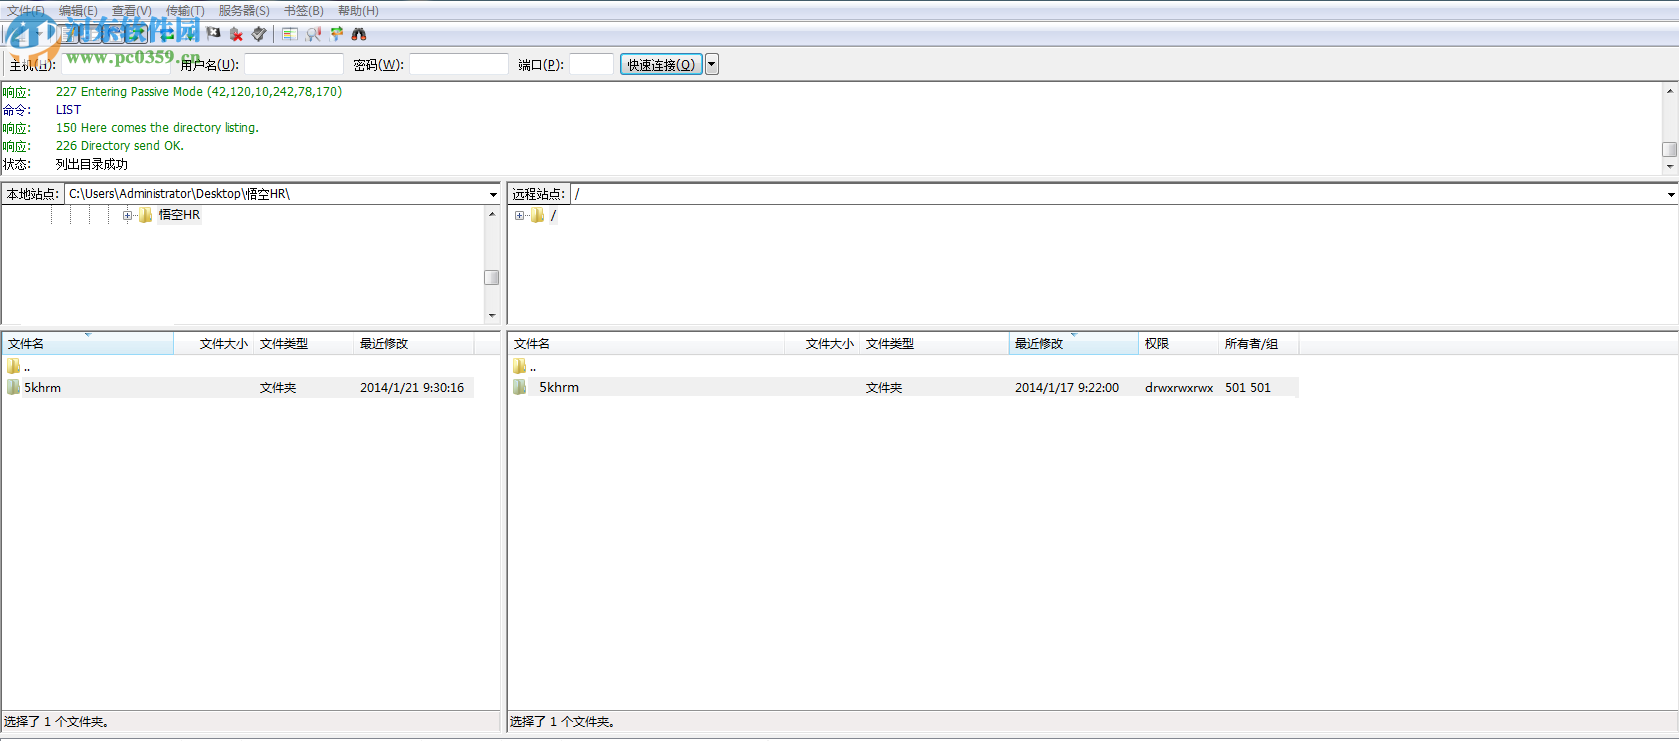Open the 帮助(H) menu
Screen dimensions: 1679x741
(358, 11)
